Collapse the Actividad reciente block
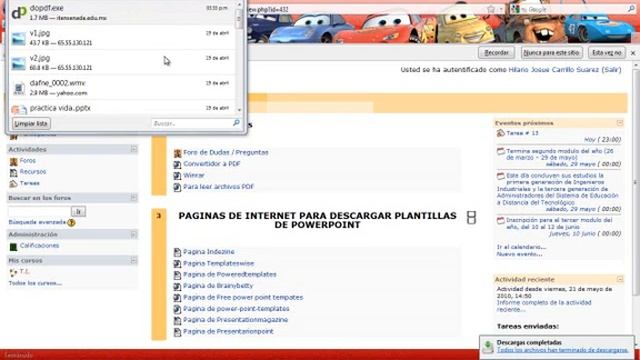The image size is (640, 360). [x=620, y=280]
